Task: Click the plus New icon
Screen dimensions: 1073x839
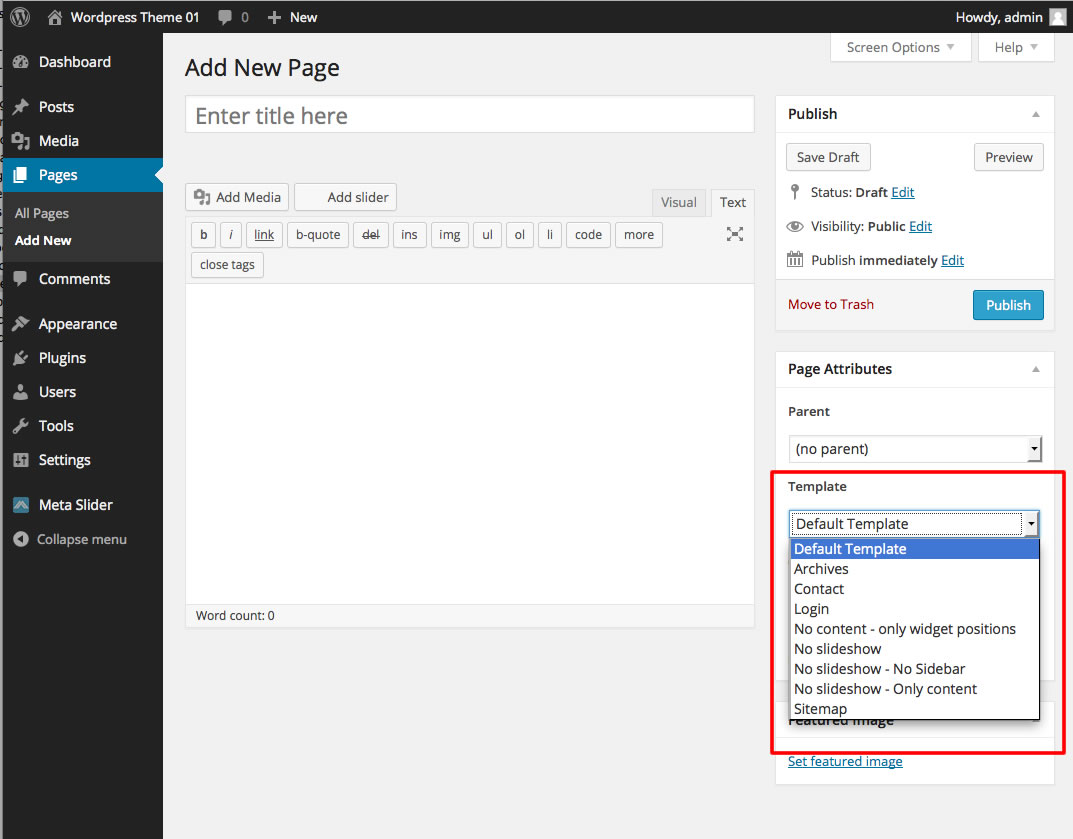Action: tap(274, 17)
